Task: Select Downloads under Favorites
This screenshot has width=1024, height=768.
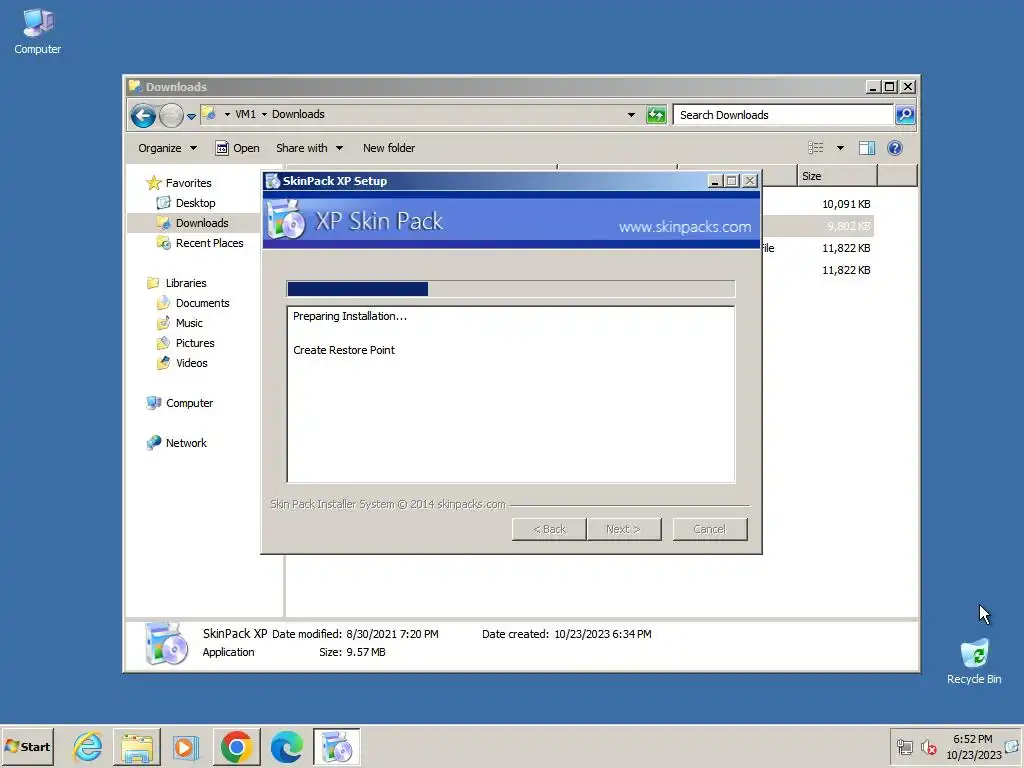Action: (193, 223)
